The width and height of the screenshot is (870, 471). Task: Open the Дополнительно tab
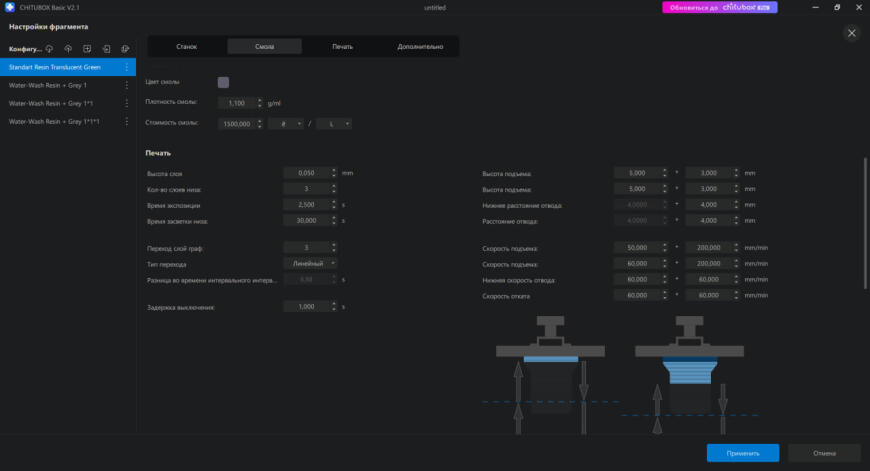420,47
